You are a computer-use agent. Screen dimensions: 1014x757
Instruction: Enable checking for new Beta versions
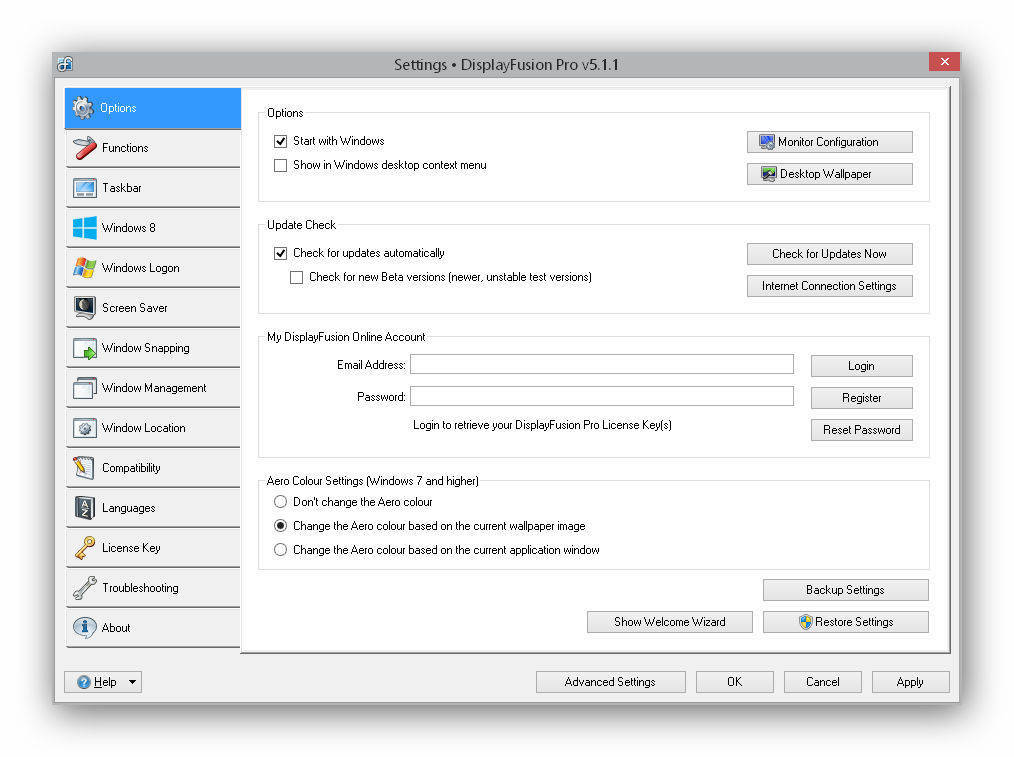click(x=296, y=277)
